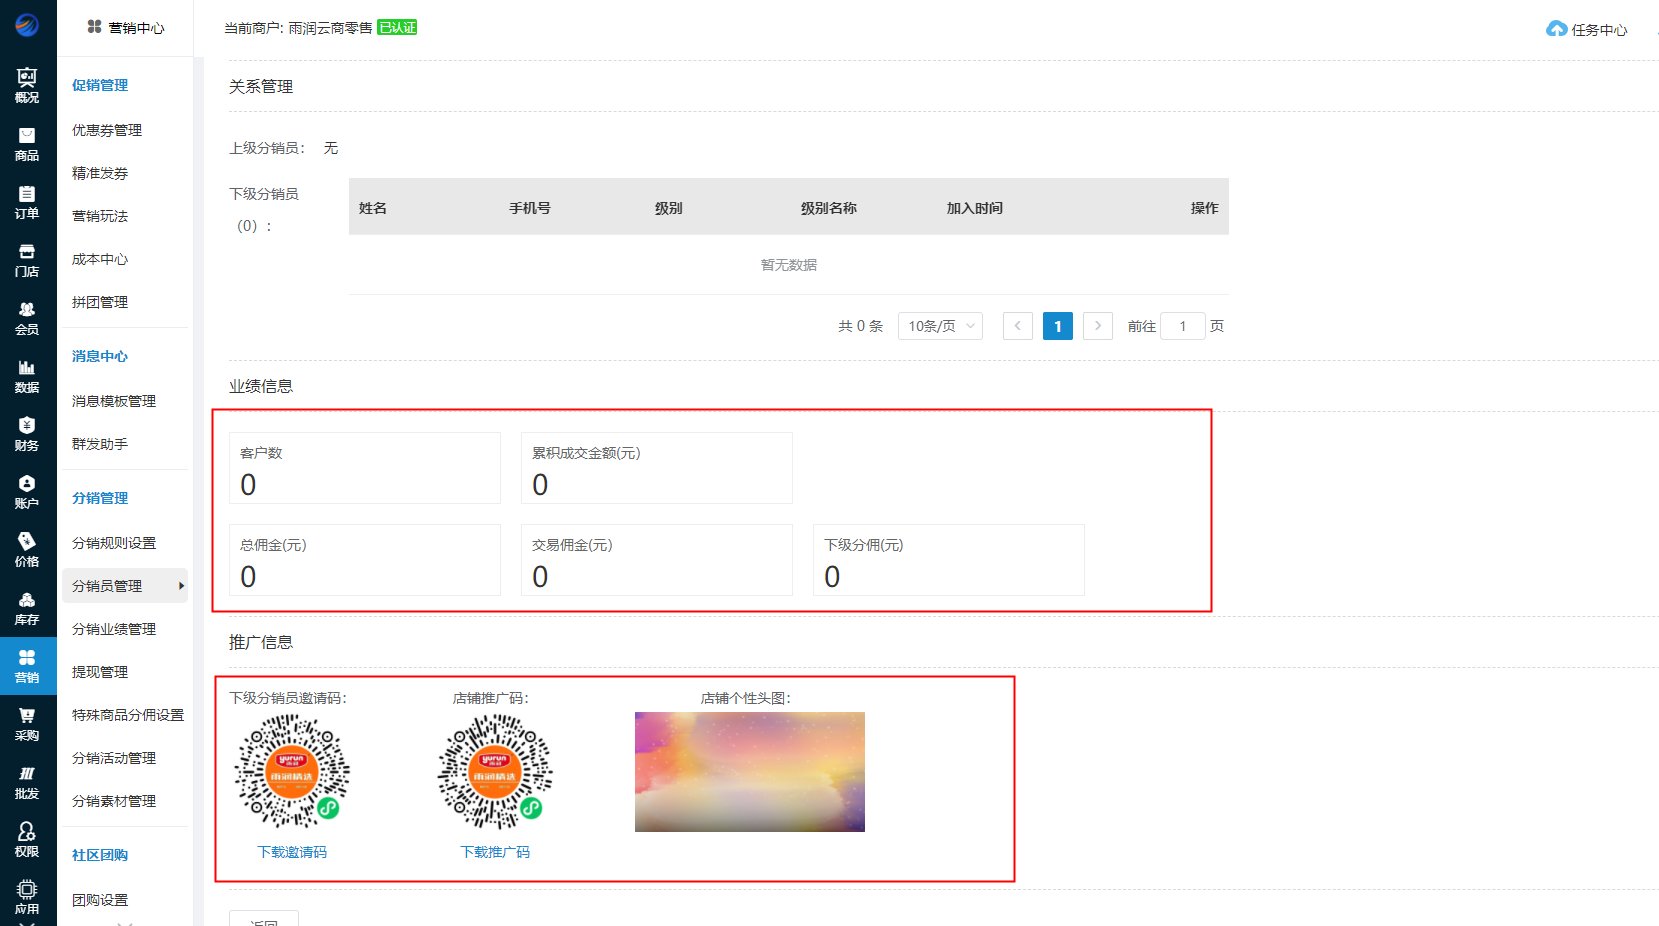Click the 加入时间 column header
The height and width of the screenshot is (926, 1659).
pos(975,208)
